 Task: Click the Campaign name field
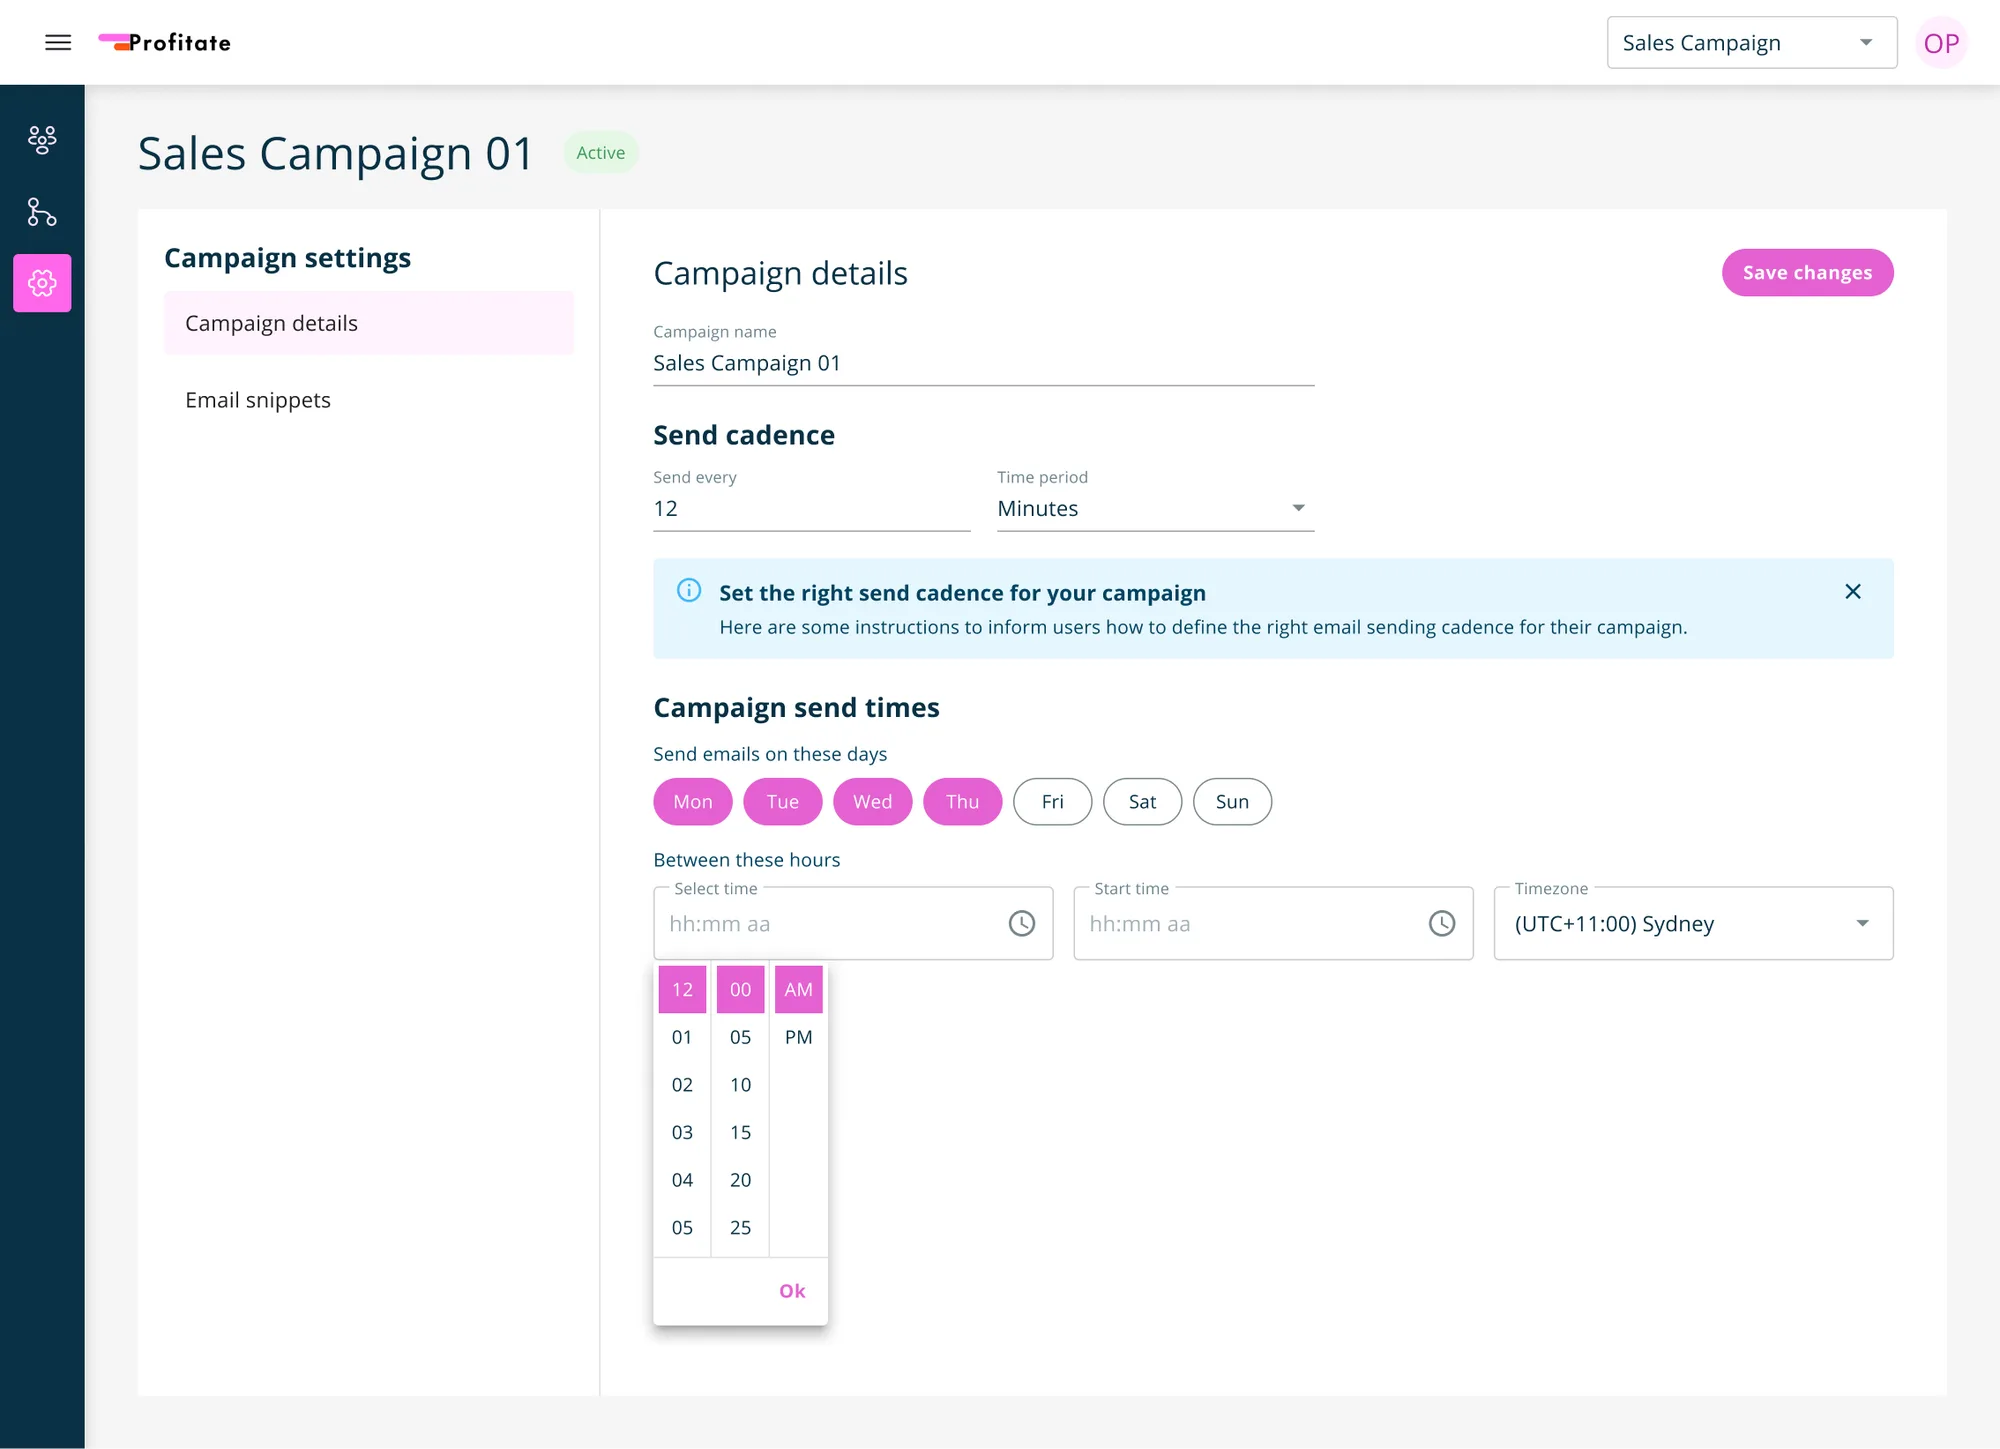click(x=984, y=363)
